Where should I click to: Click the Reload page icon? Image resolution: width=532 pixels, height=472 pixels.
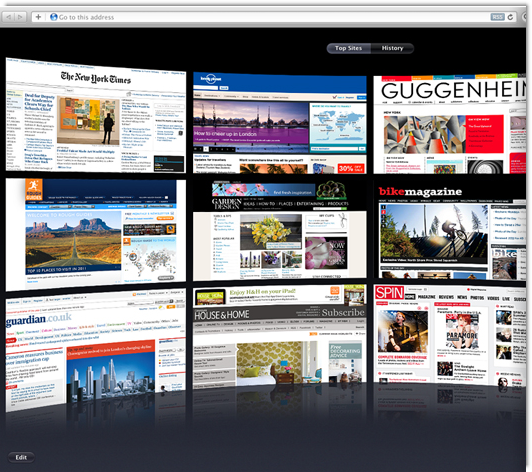click(x=510, y=17)
